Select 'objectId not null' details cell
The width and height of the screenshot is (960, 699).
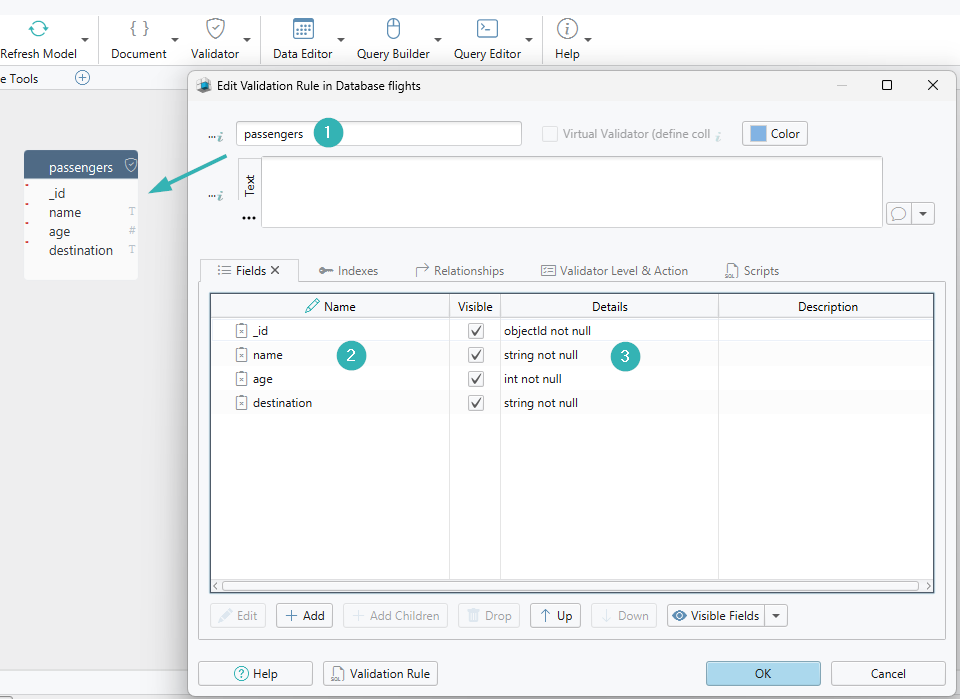point(609,331)
